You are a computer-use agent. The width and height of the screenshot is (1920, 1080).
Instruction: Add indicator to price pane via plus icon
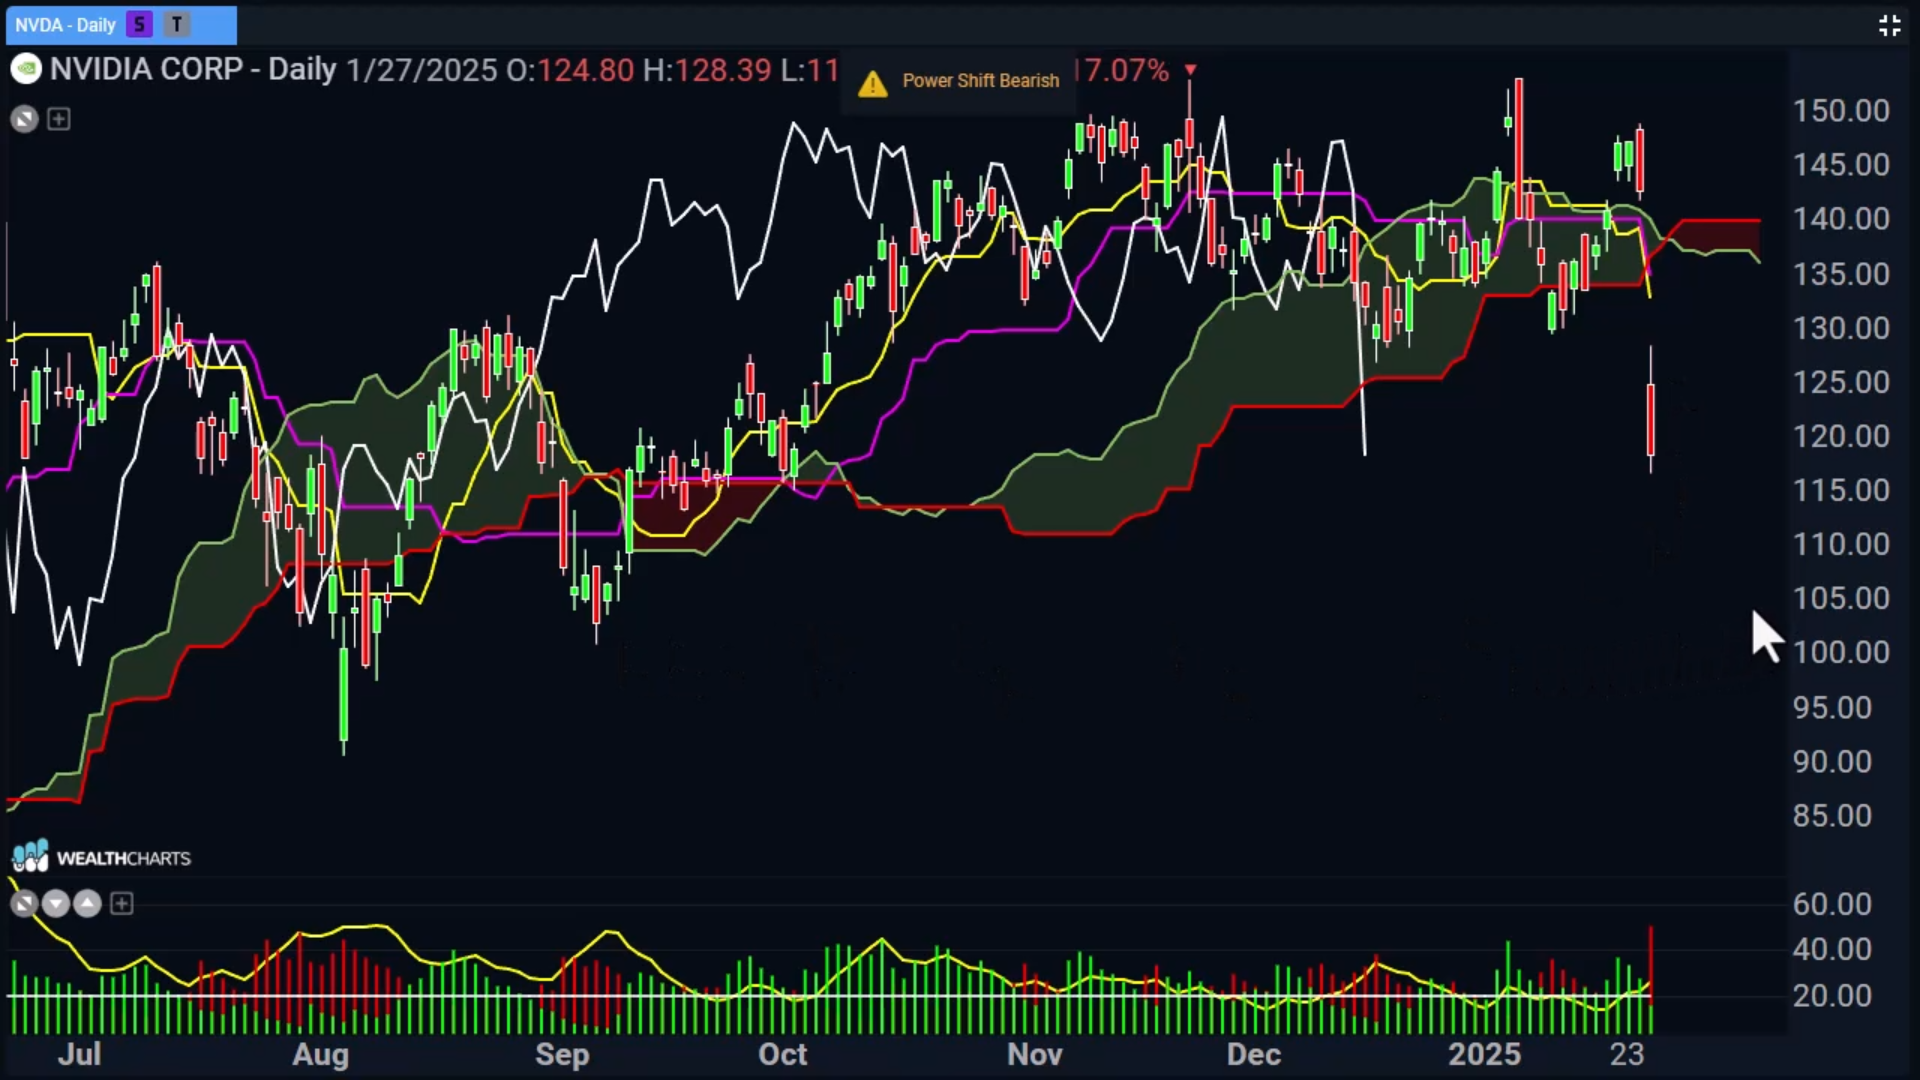tap(59, 120)
